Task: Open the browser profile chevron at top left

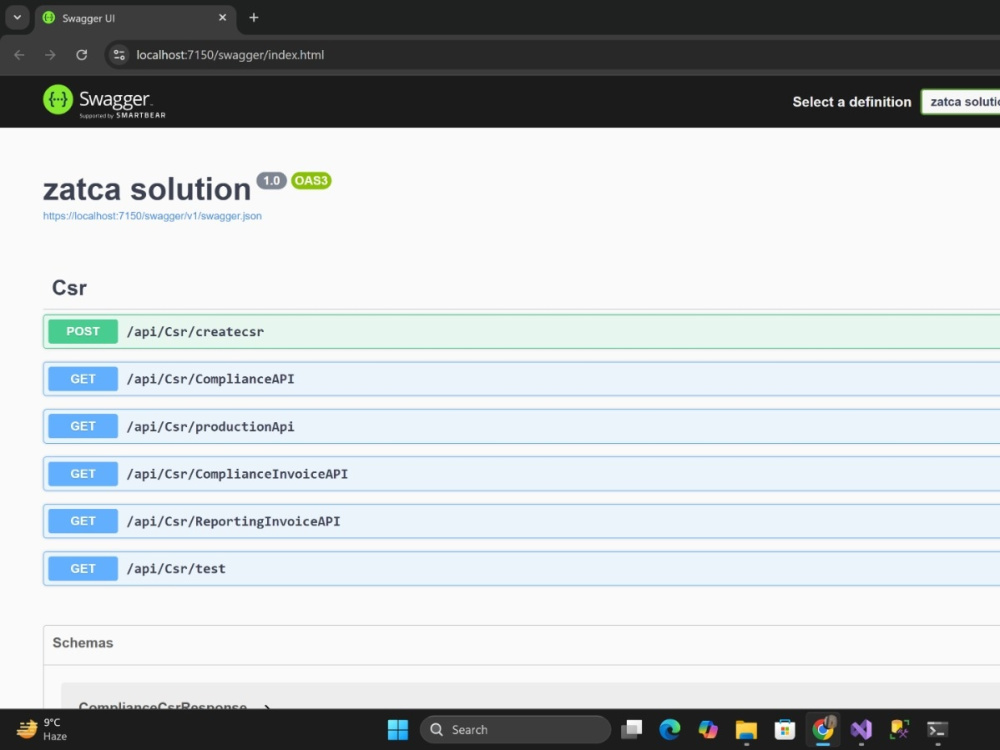Action: click(x=16, y=17)
